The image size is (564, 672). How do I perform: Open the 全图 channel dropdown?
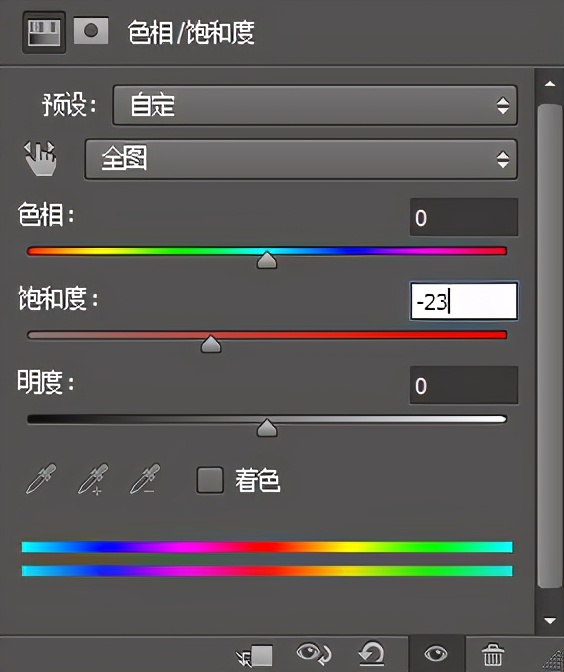pos(301,159)
